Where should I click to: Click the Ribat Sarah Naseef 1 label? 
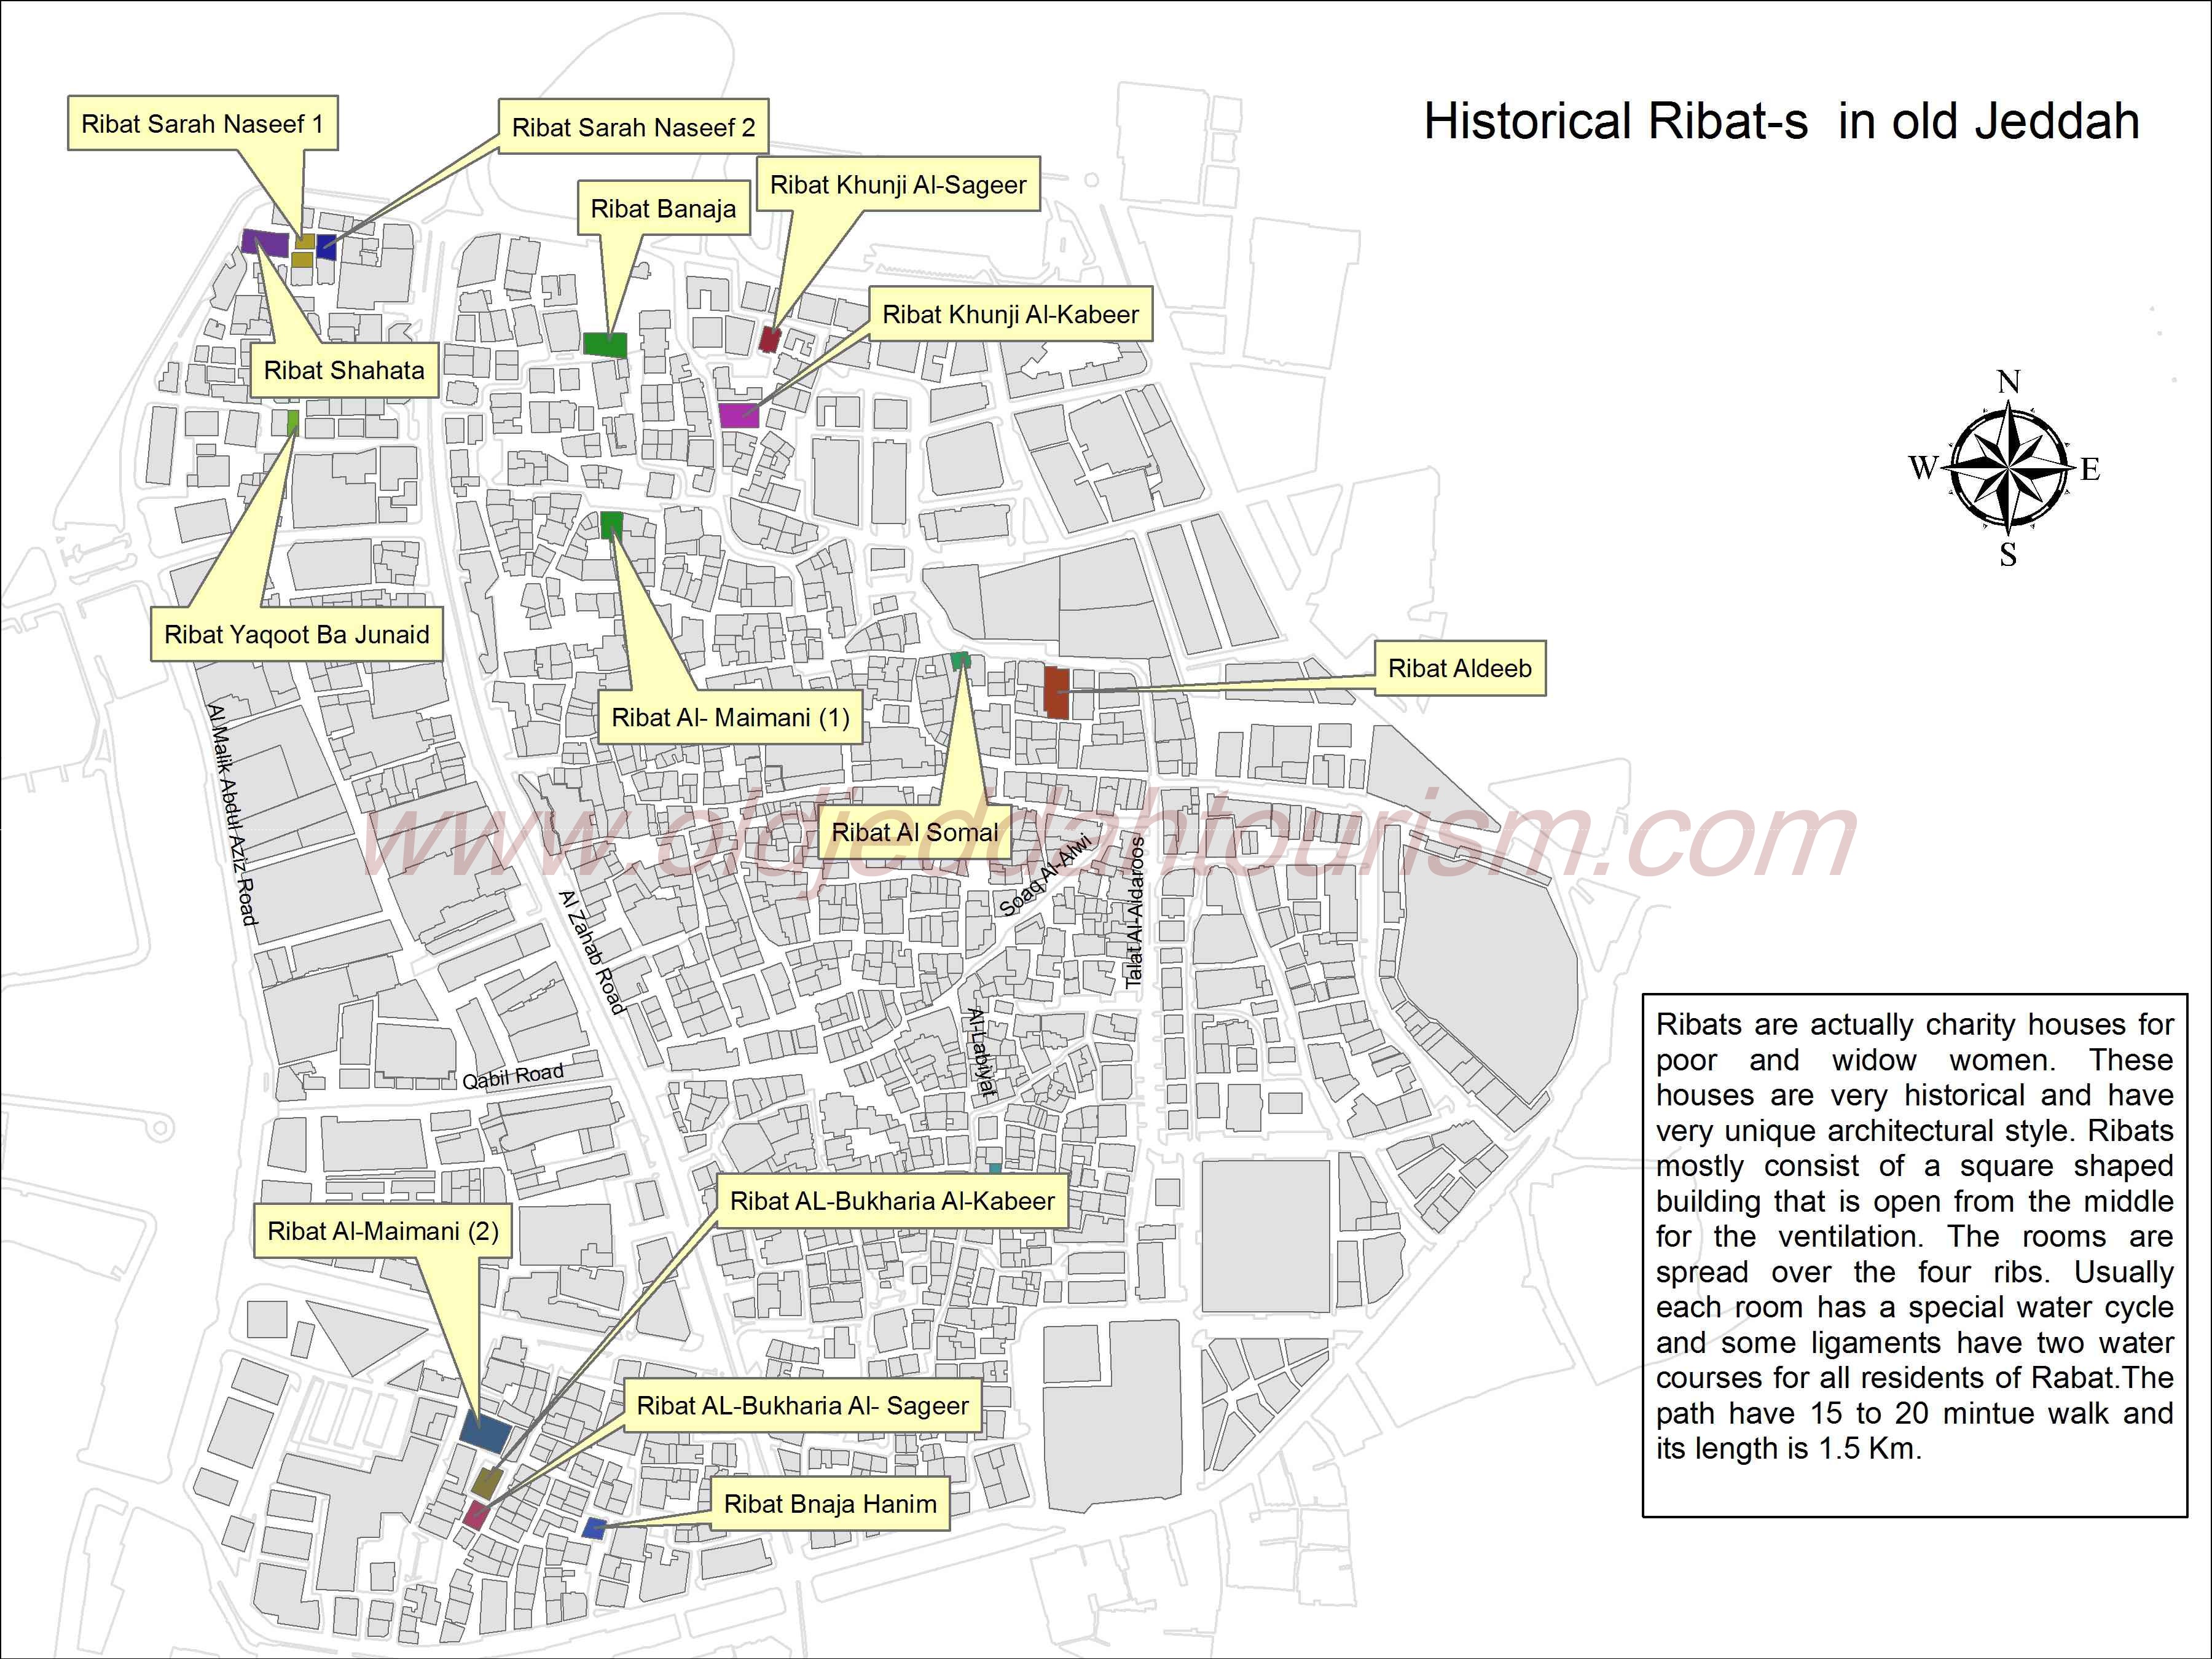203,124
